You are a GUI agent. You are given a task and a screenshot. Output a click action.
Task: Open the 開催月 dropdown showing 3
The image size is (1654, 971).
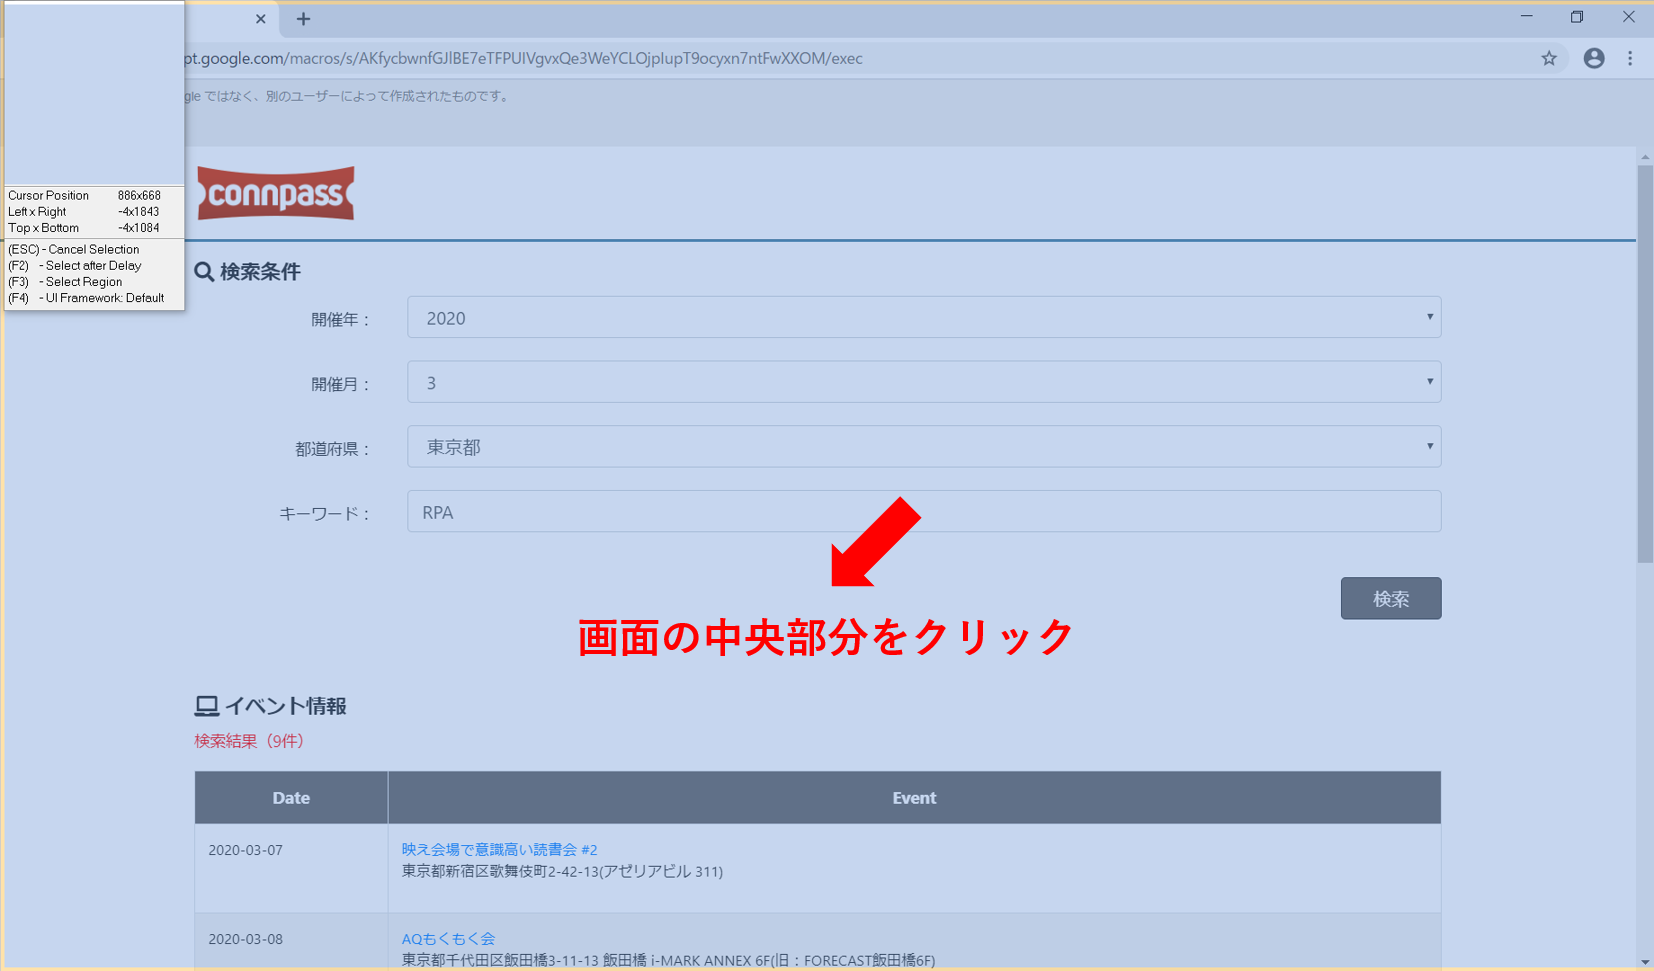coord(923,382)
